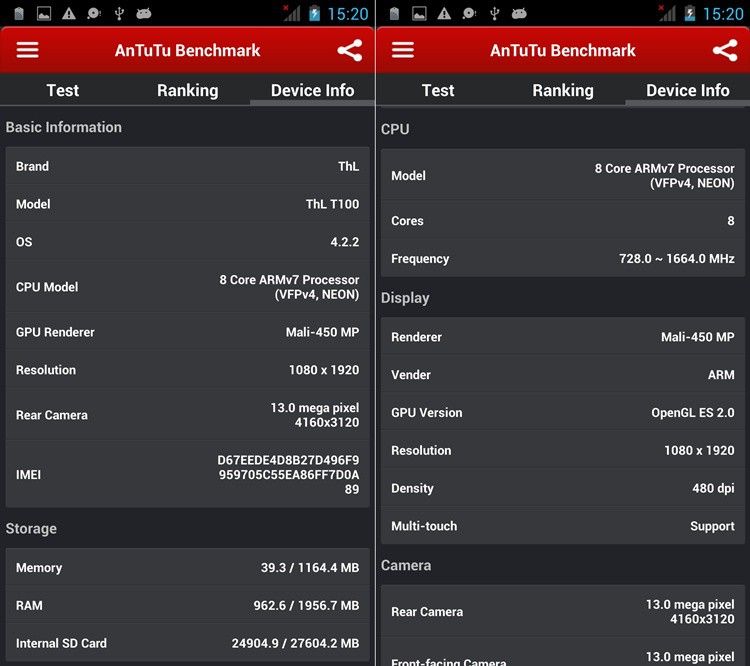Switch to Ranking tab, left screen
The width and height of the screenshot is (750, 666).
pos(188,90)
